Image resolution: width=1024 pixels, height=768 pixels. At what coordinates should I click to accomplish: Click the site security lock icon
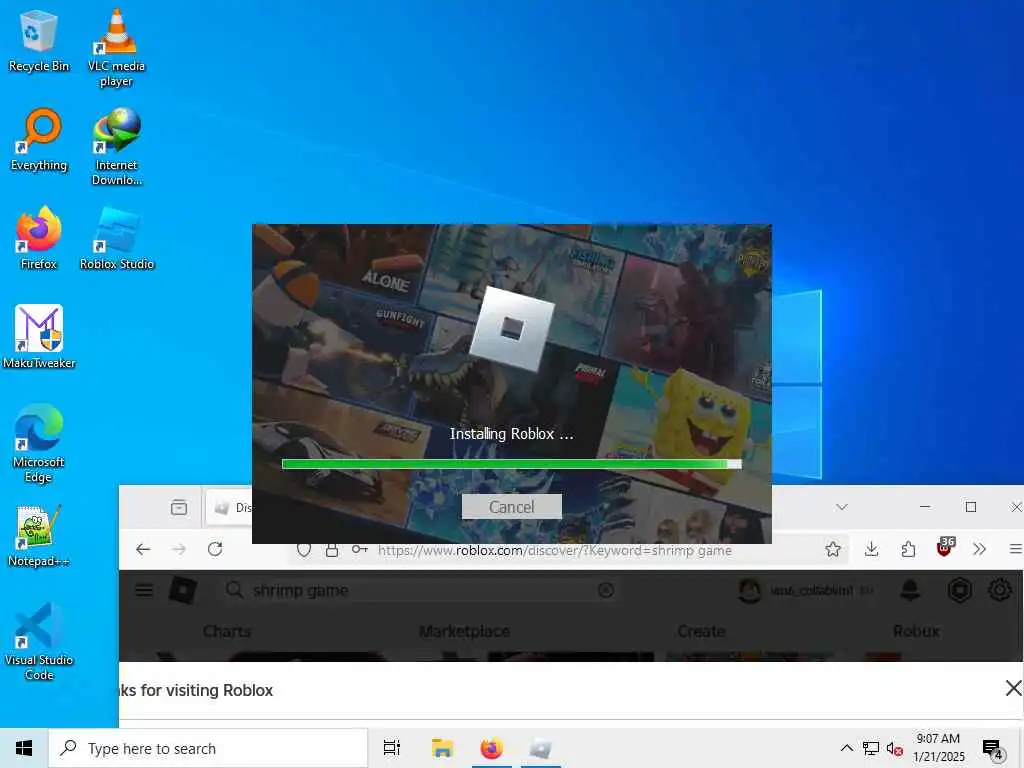332,550
